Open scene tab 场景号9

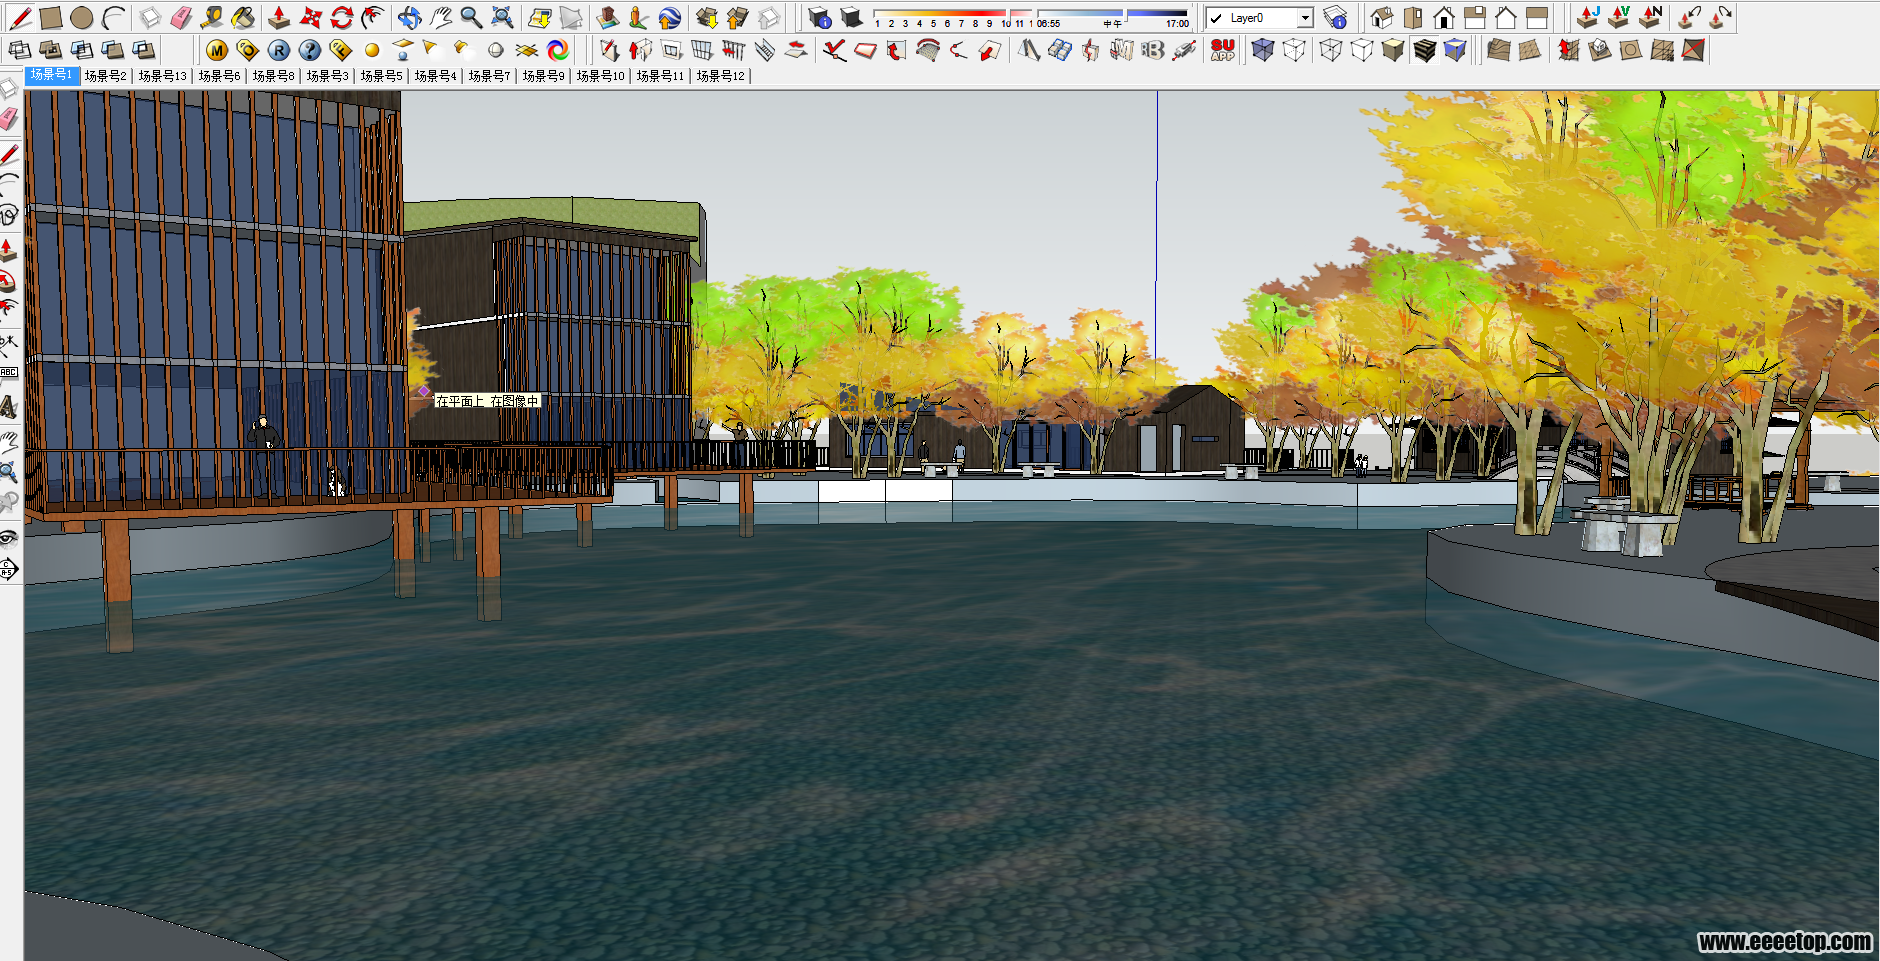(544, 76)
